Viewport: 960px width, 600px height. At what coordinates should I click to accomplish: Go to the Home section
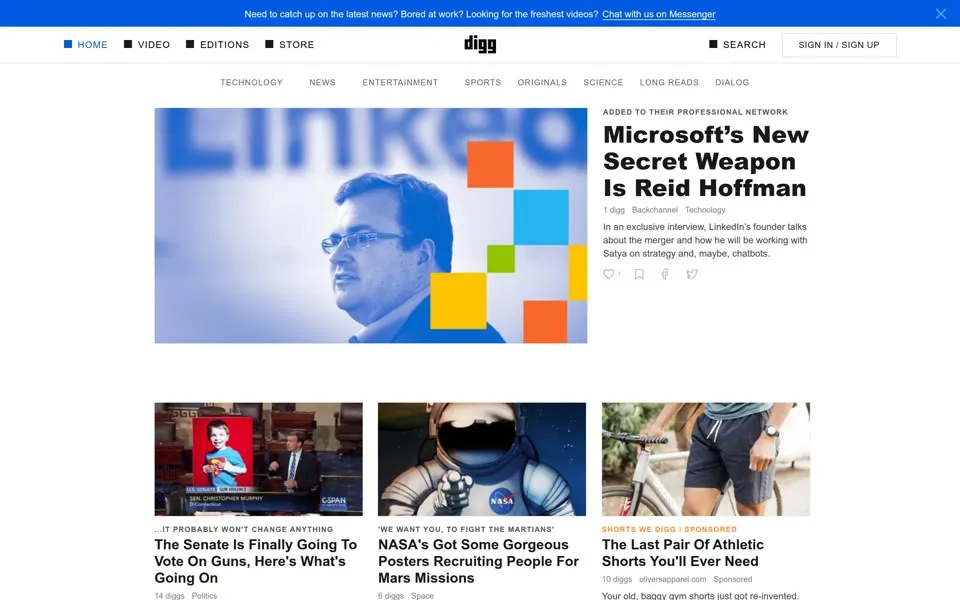[86, 45]
